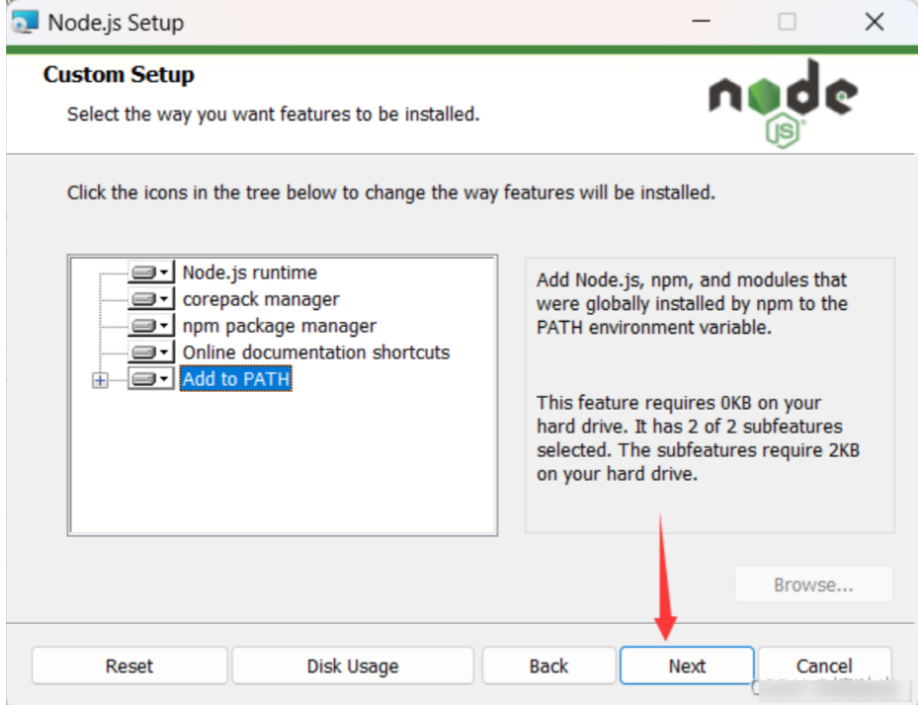Select the corepack manager tree item

261,299
